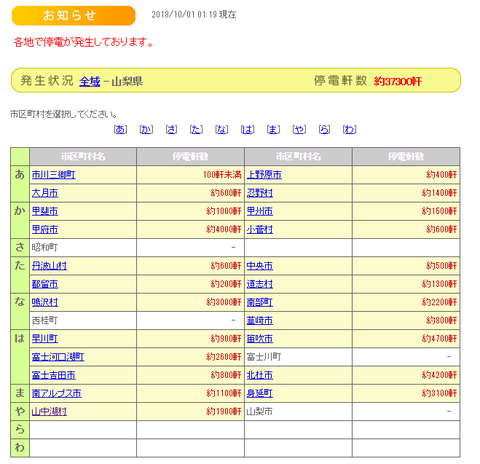Jump to the さ kana index
480x464 pixels.
(x=171, y=129)
